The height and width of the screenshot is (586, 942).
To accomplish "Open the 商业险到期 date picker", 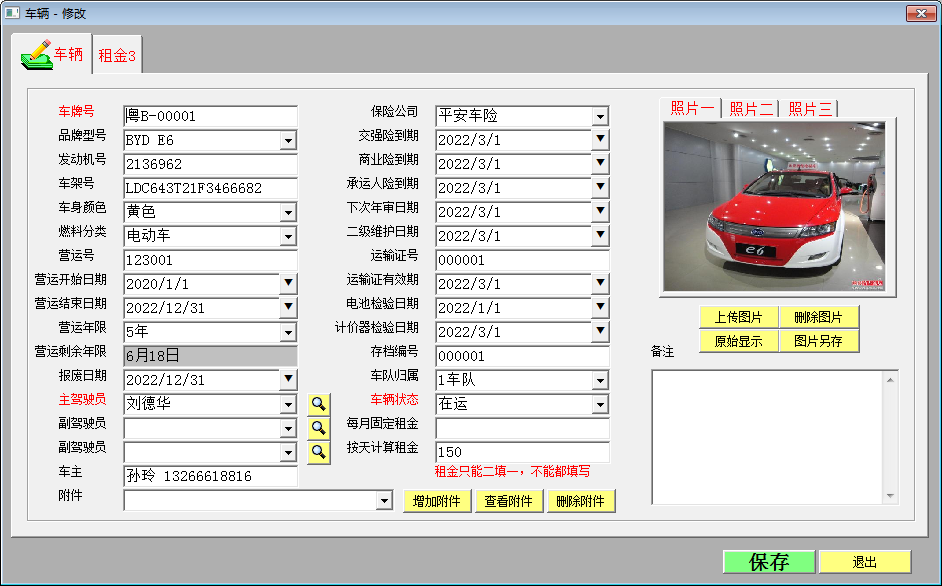I will point(600,163).
